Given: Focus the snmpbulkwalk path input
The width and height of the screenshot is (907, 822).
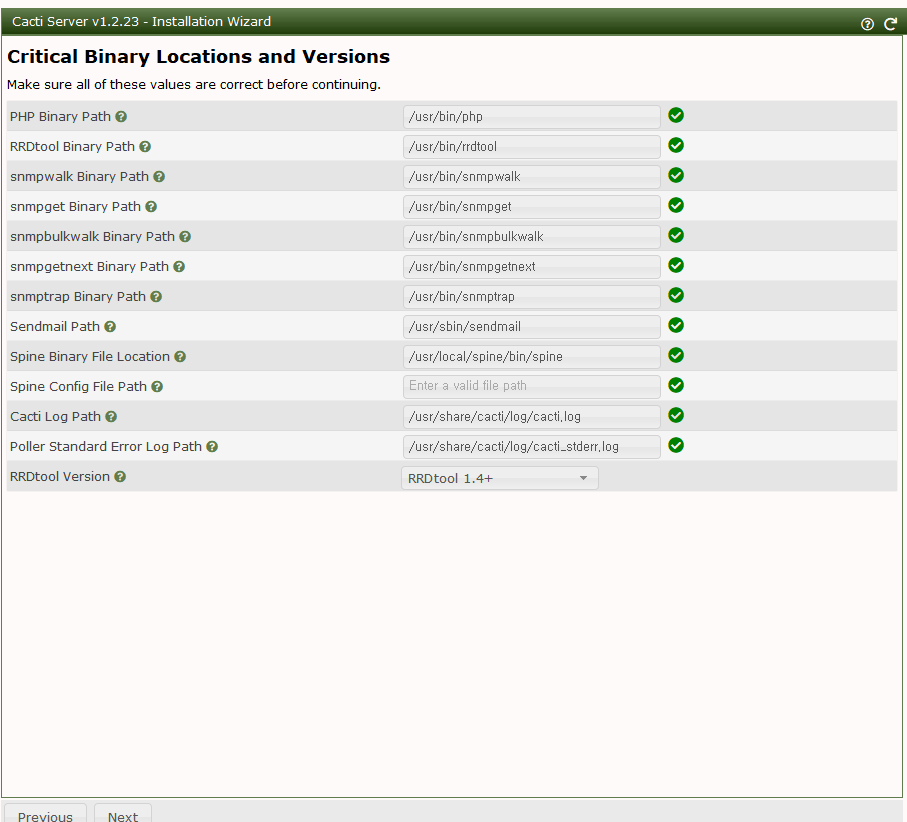Looking at the screenshot, I should point(532,237).
